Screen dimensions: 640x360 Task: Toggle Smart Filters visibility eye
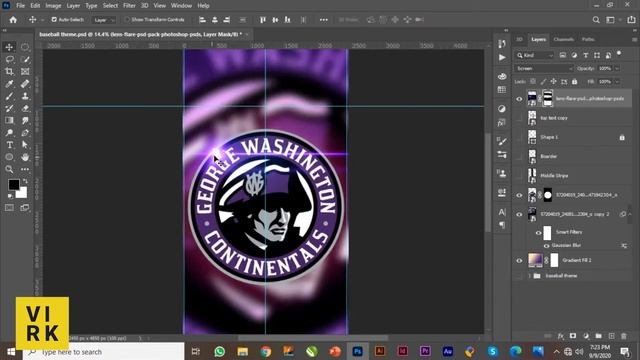point(538,233)
